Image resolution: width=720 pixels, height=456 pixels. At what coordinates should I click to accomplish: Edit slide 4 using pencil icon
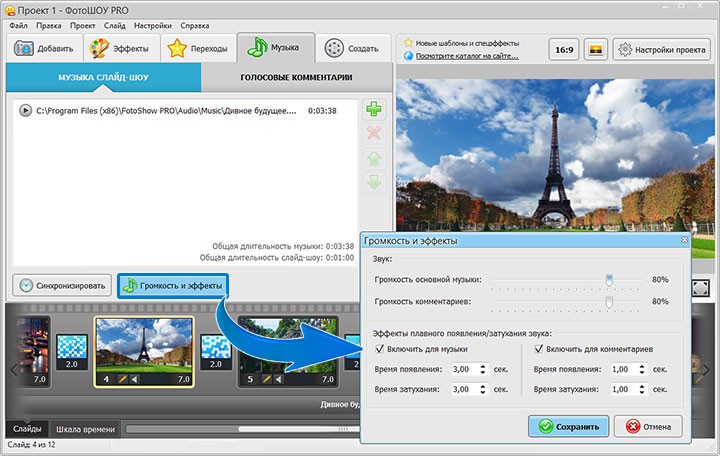[123, 379]
